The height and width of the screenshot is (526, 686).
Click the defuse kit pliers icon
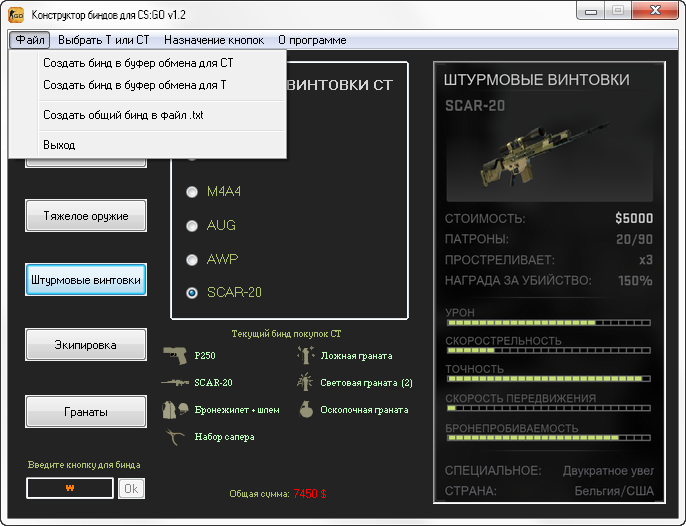point(175,437)
